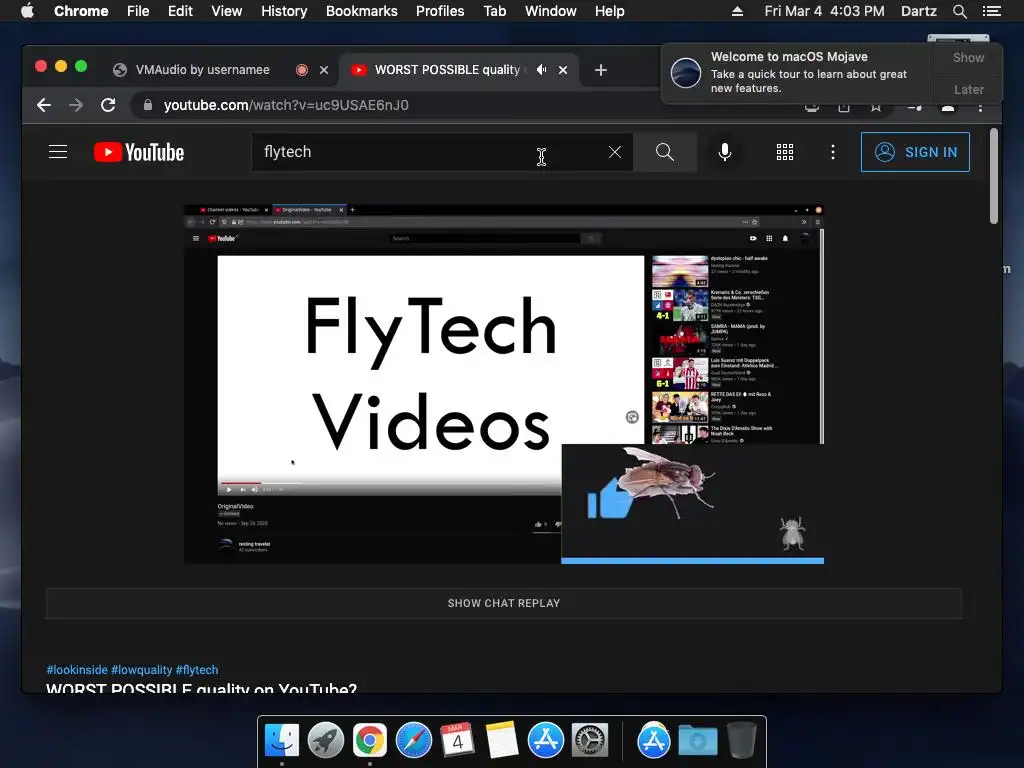Screen dimensions: 1024x768
Task: Open YouTube settings three-dot menu
Action: pos(833,152)
